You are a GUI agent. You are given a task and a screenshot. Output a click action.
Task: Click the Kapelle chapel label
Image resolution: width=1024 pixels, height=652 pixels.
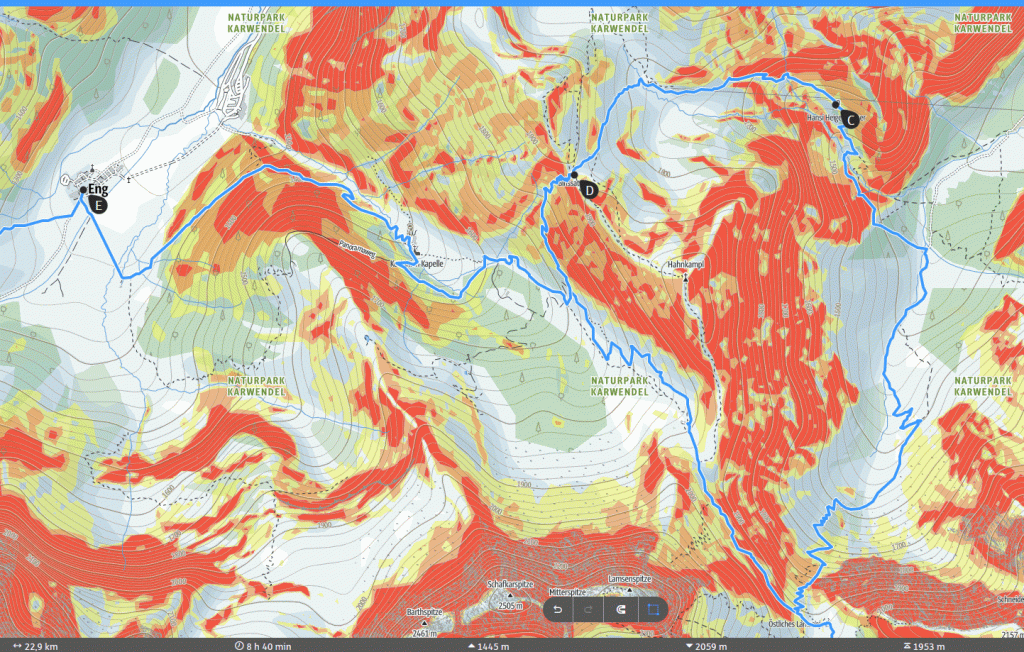coord(431,265)
